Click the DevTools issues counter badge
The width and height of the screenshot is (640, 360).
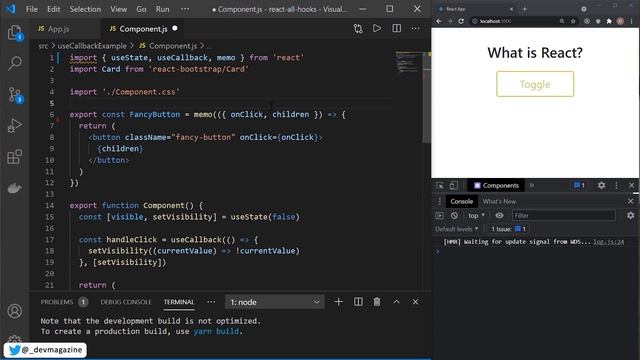pyautogui.click(x=579, y=185)
